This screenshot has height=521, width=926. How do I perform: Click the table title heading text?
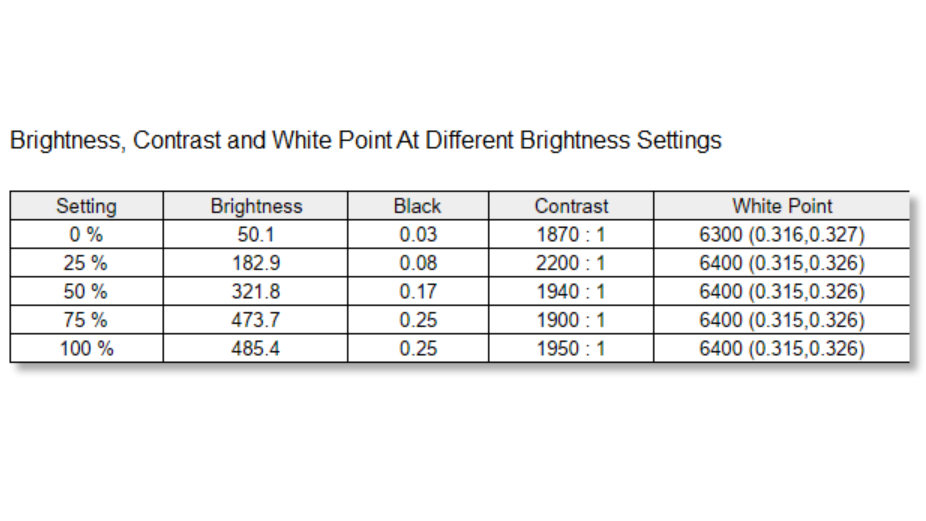[365, 141]
